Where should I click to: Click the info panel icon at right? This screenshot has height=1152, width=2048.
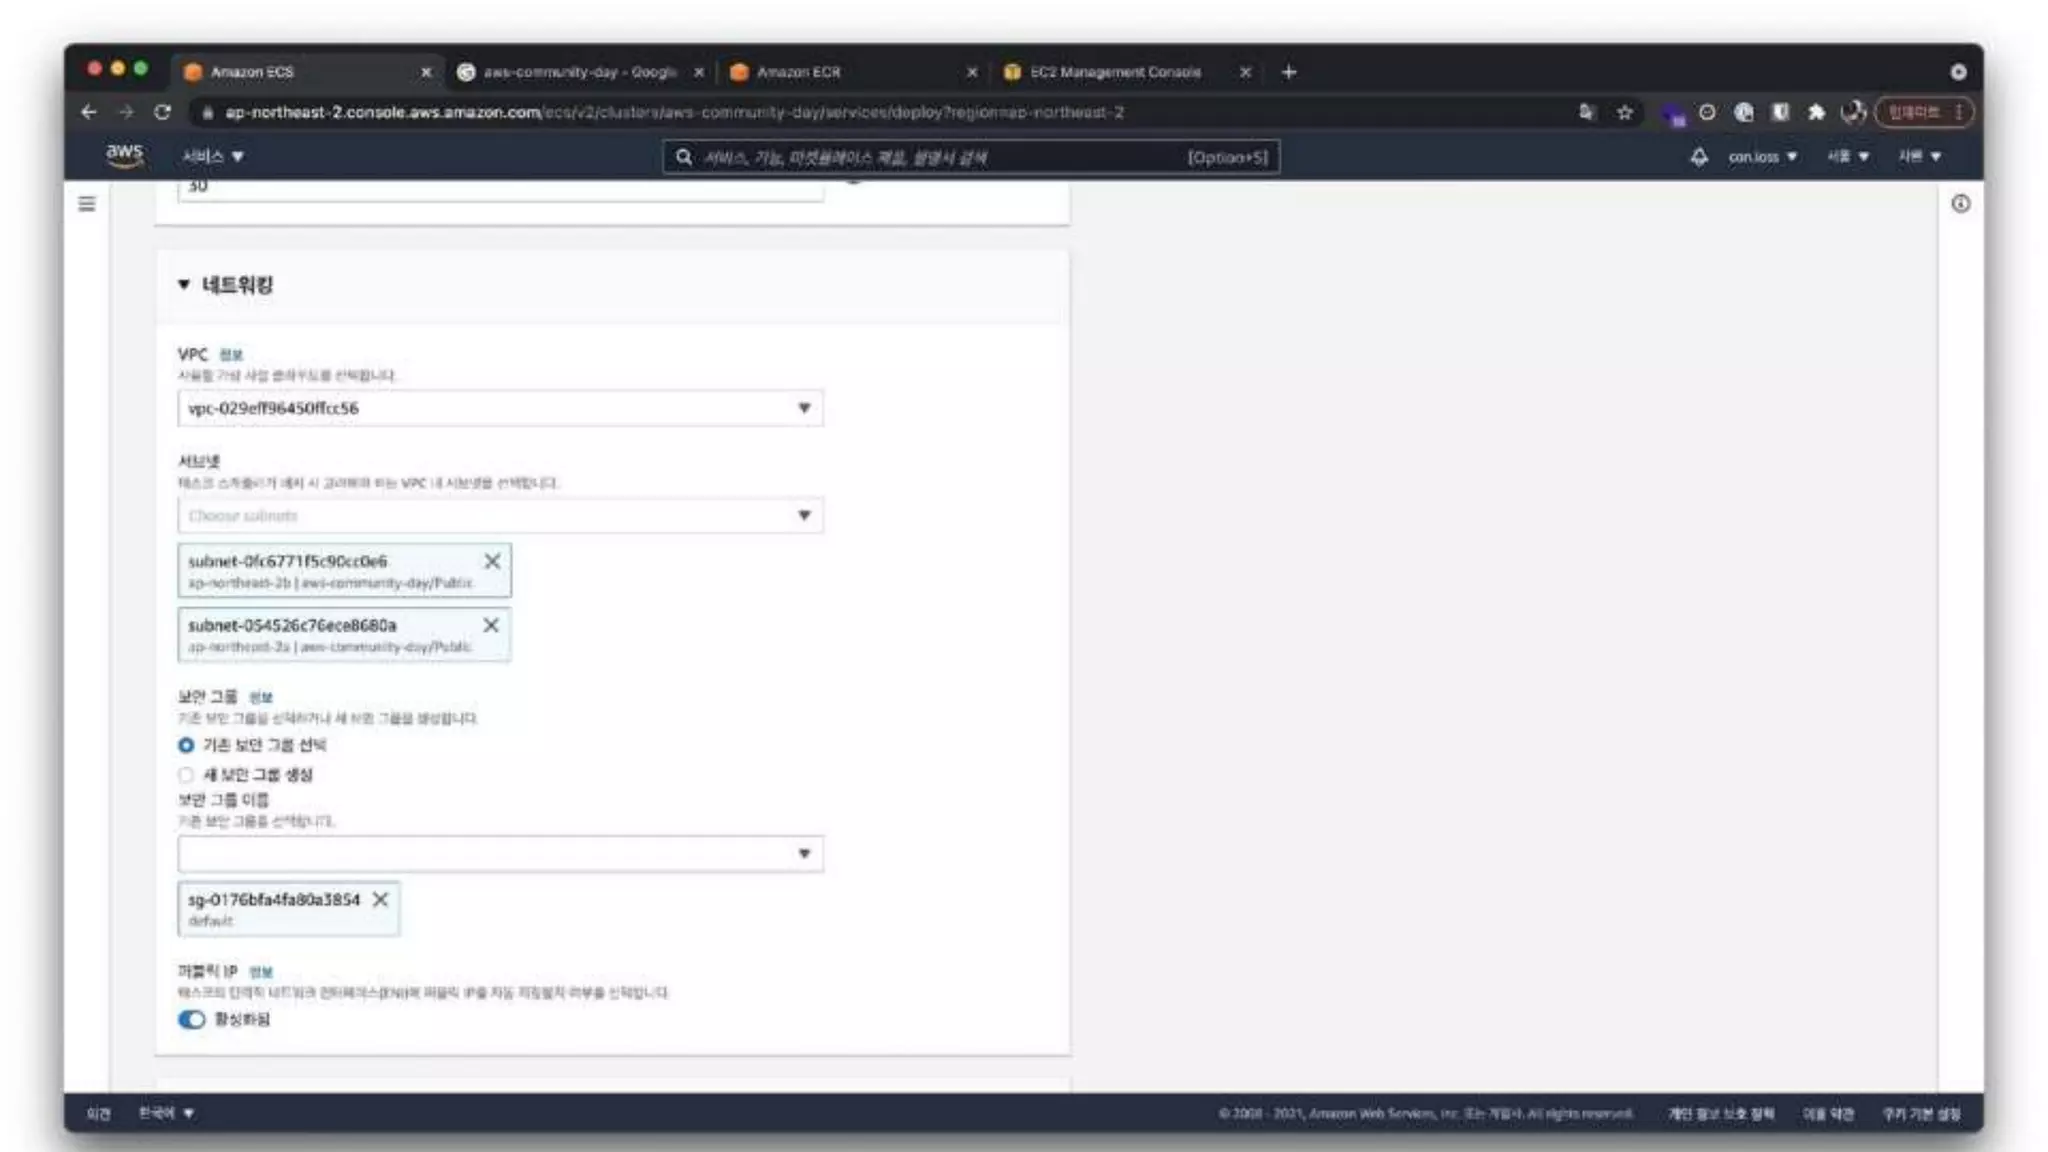click(x=1960, y=204)
